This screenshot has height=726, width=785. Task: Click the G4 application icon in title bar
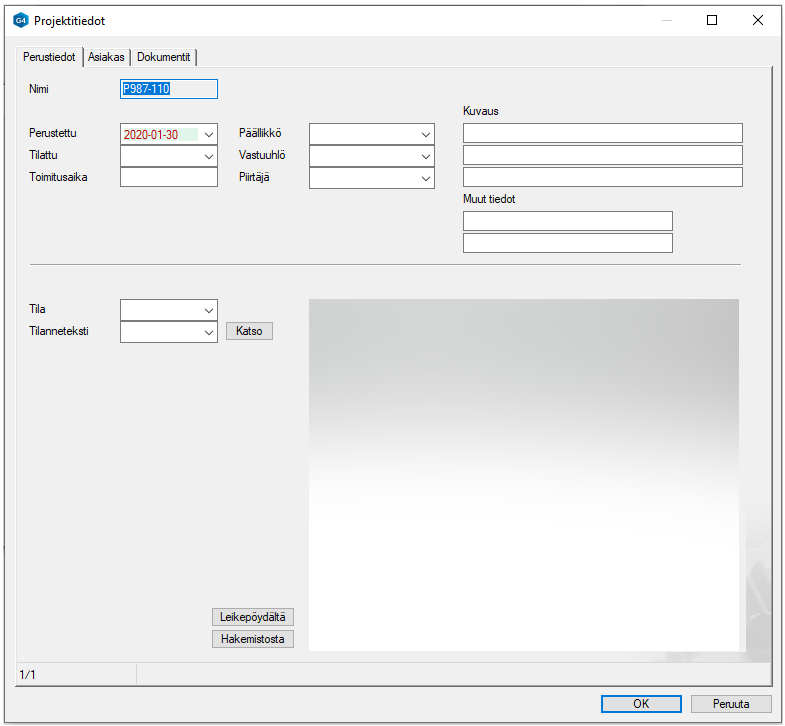click(x=21, y=20)
